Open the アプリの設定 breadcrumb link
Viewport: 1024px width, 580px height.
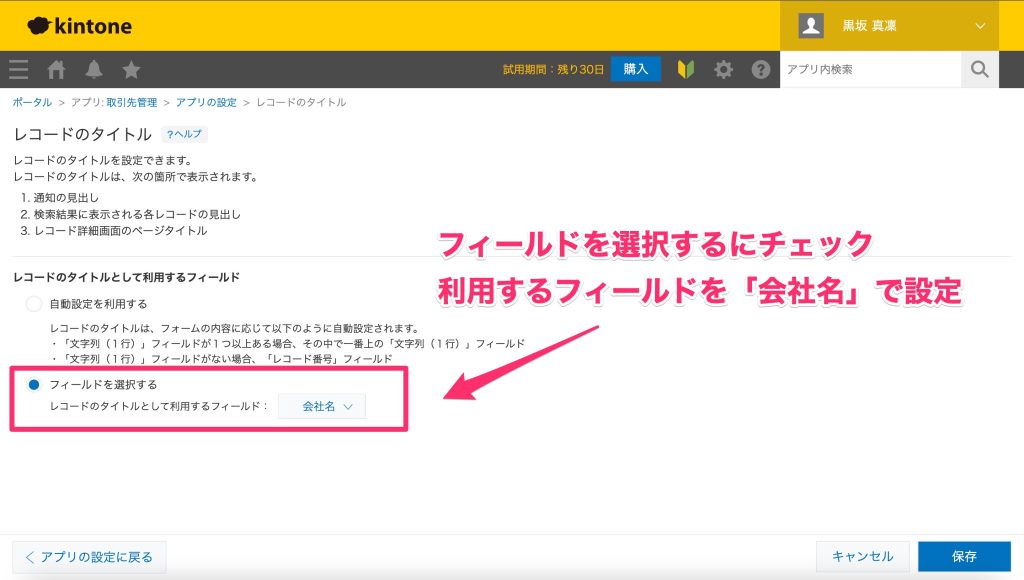206,103
